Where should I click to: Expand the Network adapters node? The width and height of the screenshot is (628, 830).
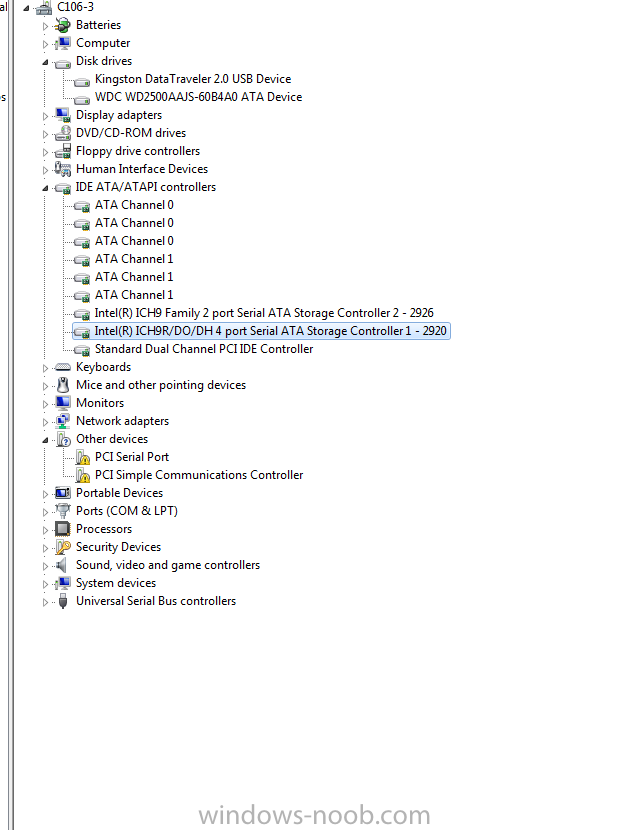[45, 422]
